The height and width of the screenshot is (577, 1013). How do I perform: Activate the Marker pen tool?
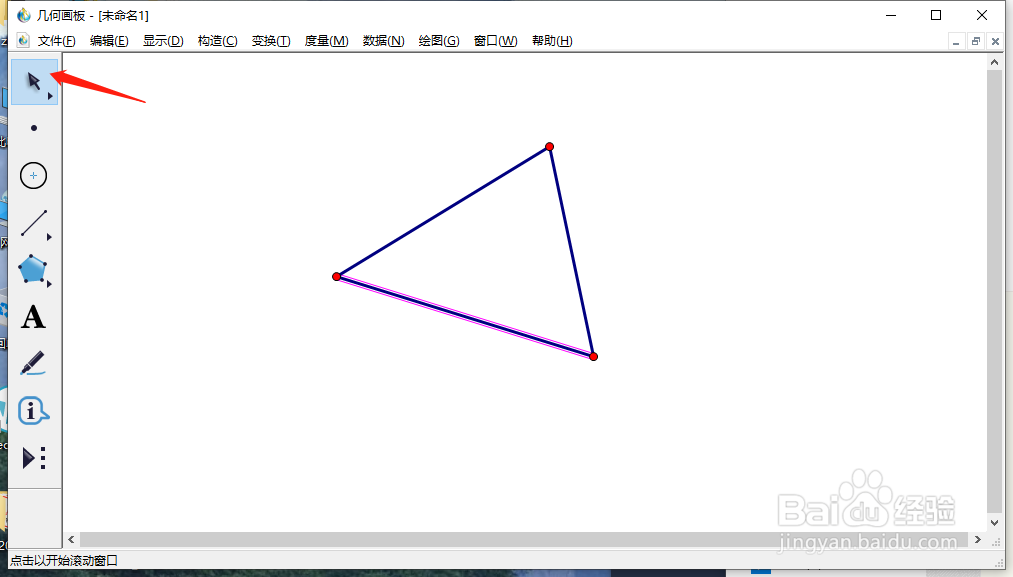(x=33, y=363)
